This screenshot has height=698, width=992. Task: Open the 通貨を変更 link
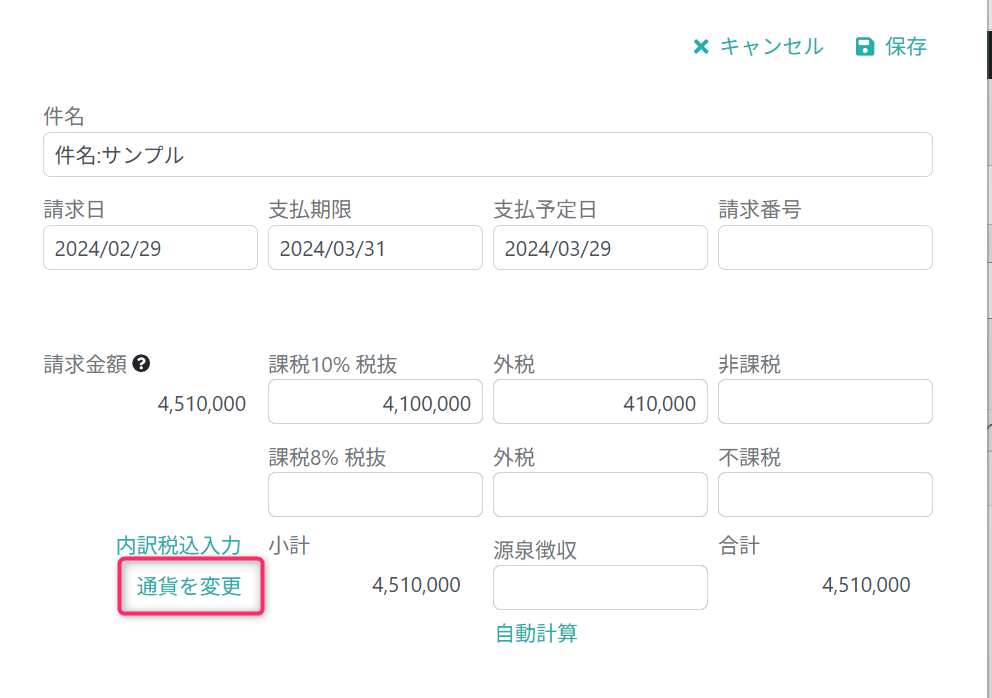[x=190, y=587]
